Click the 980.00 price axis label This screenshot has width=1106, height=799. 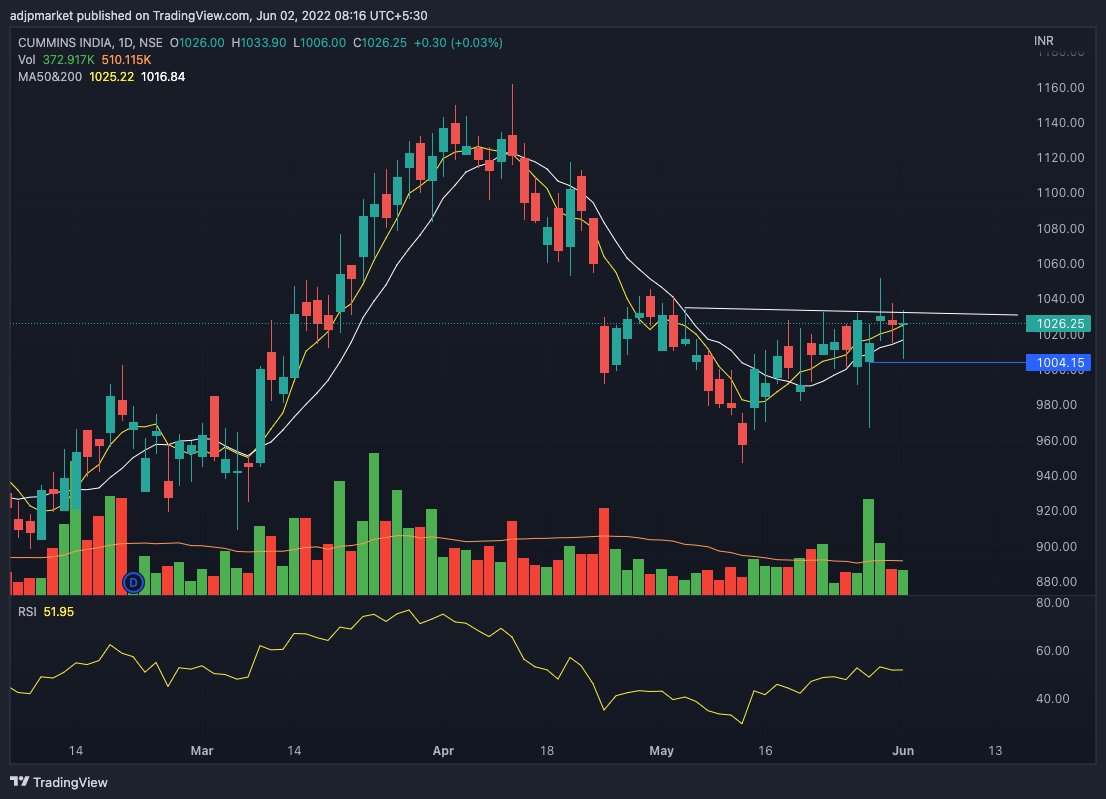coord(1056,405)
